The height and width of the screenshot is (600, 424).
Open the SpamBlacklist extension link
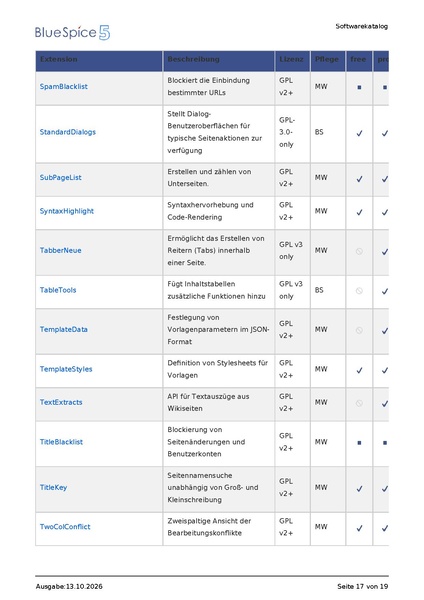(64, 87)
